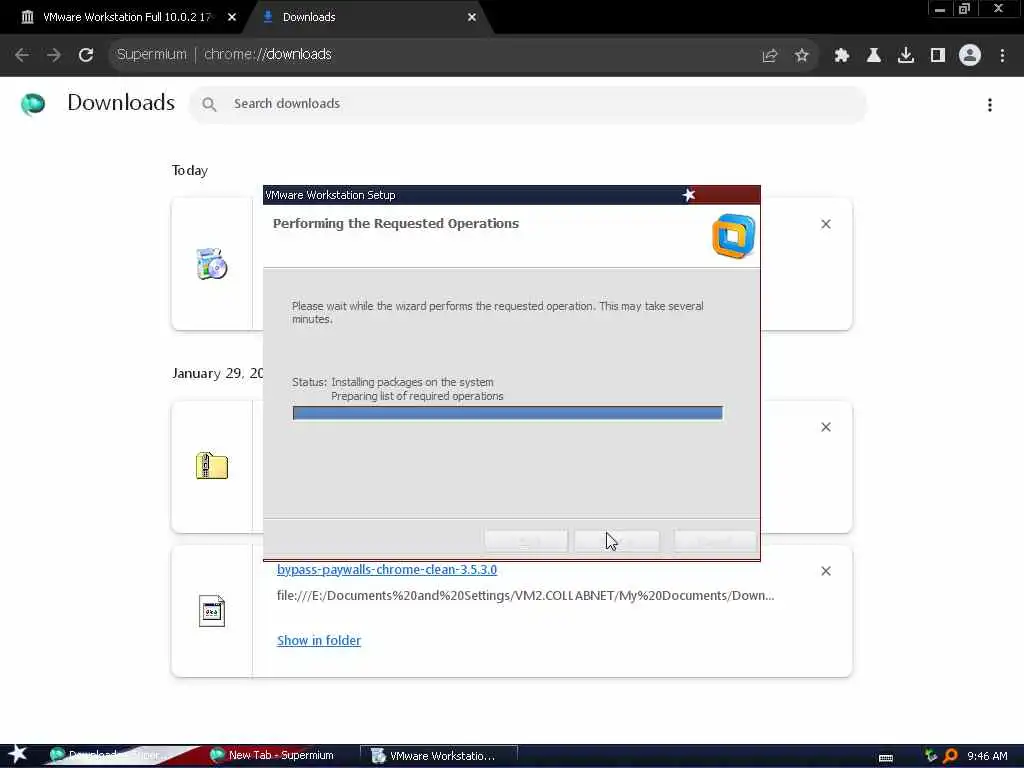Click the bypass-paywalls file:///E:/Documents path text
1024x768 pixels.
click(526, 596)
